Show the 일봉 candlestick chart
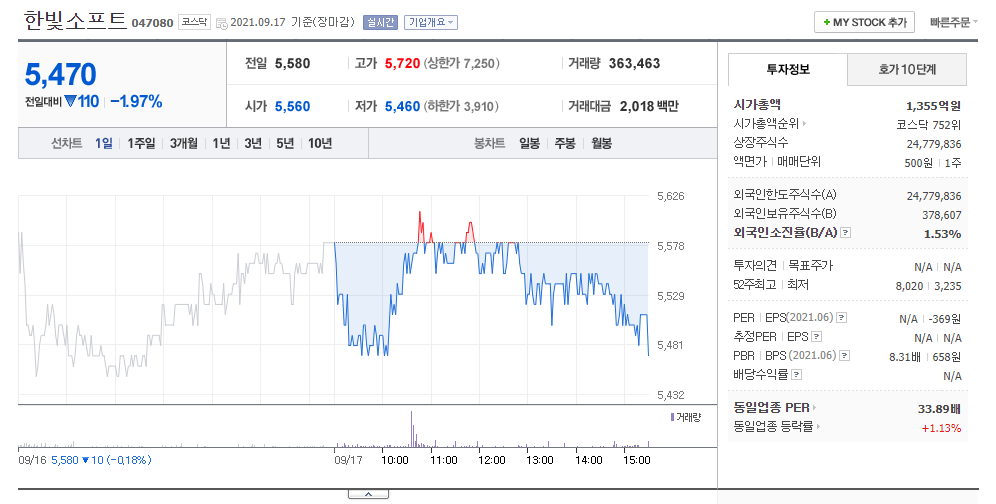The height and width of the screenshot is (504, 996). coord(529,144)
